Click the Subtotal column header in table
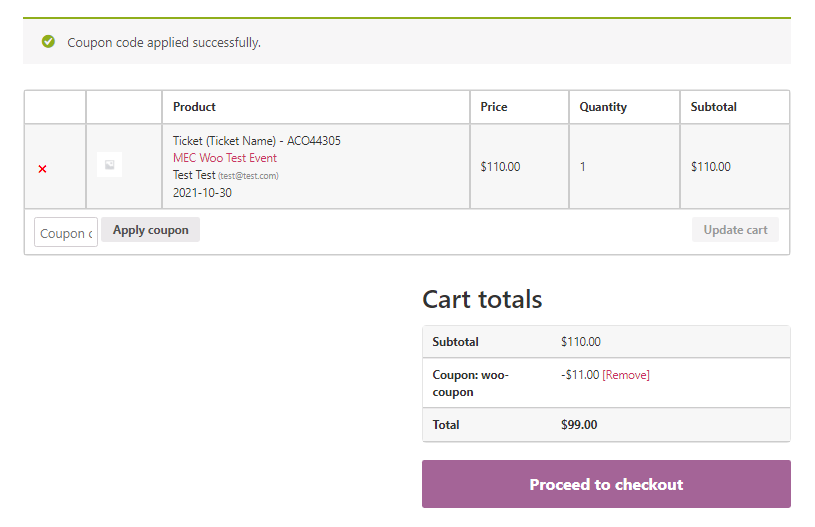Image resolution: width=815 pixels, height=527 pixels. coord(712,107)
